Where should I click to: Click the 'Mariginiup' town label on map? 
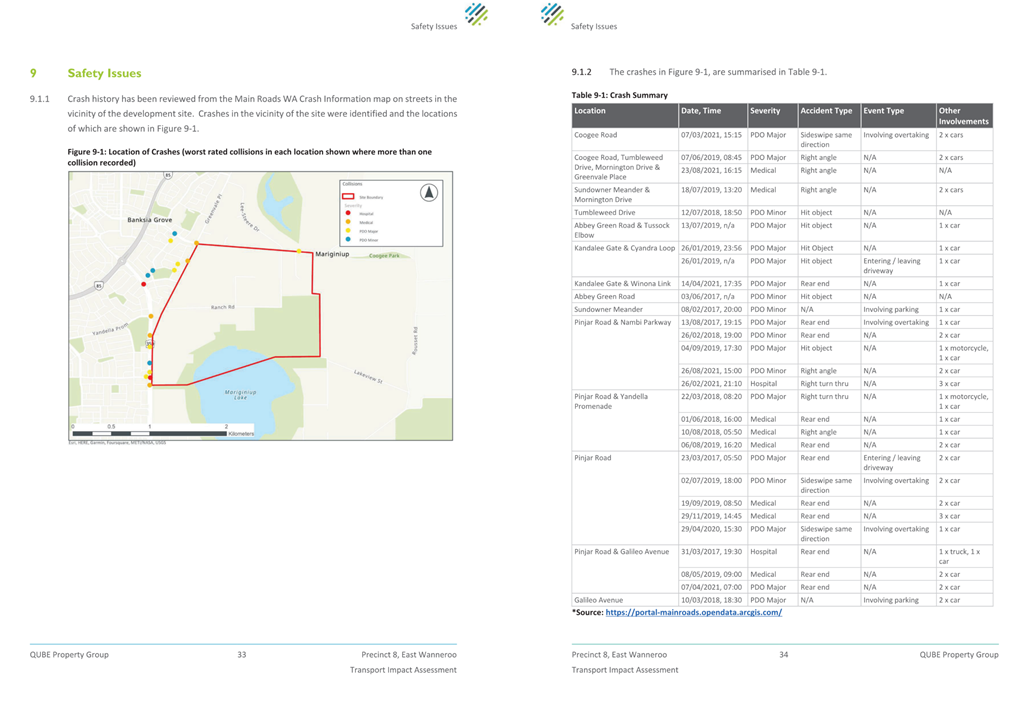point(332,254)
